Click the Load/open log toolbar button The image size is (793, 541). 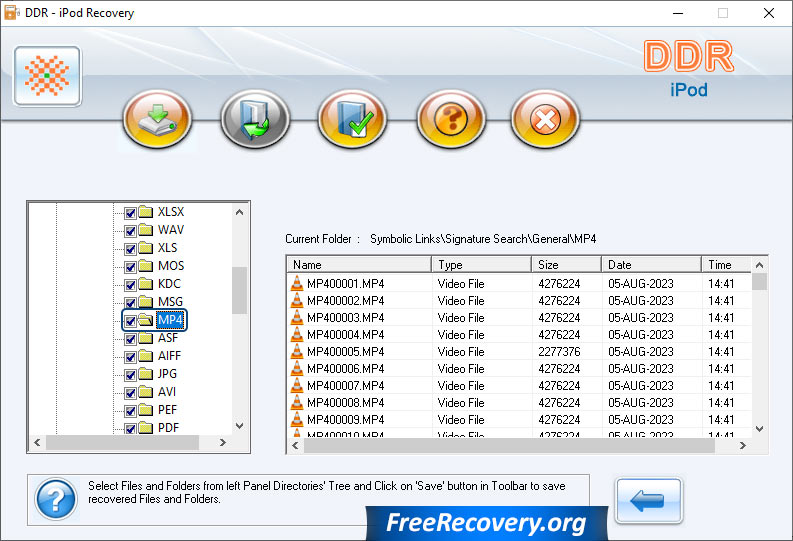(255, 119)
